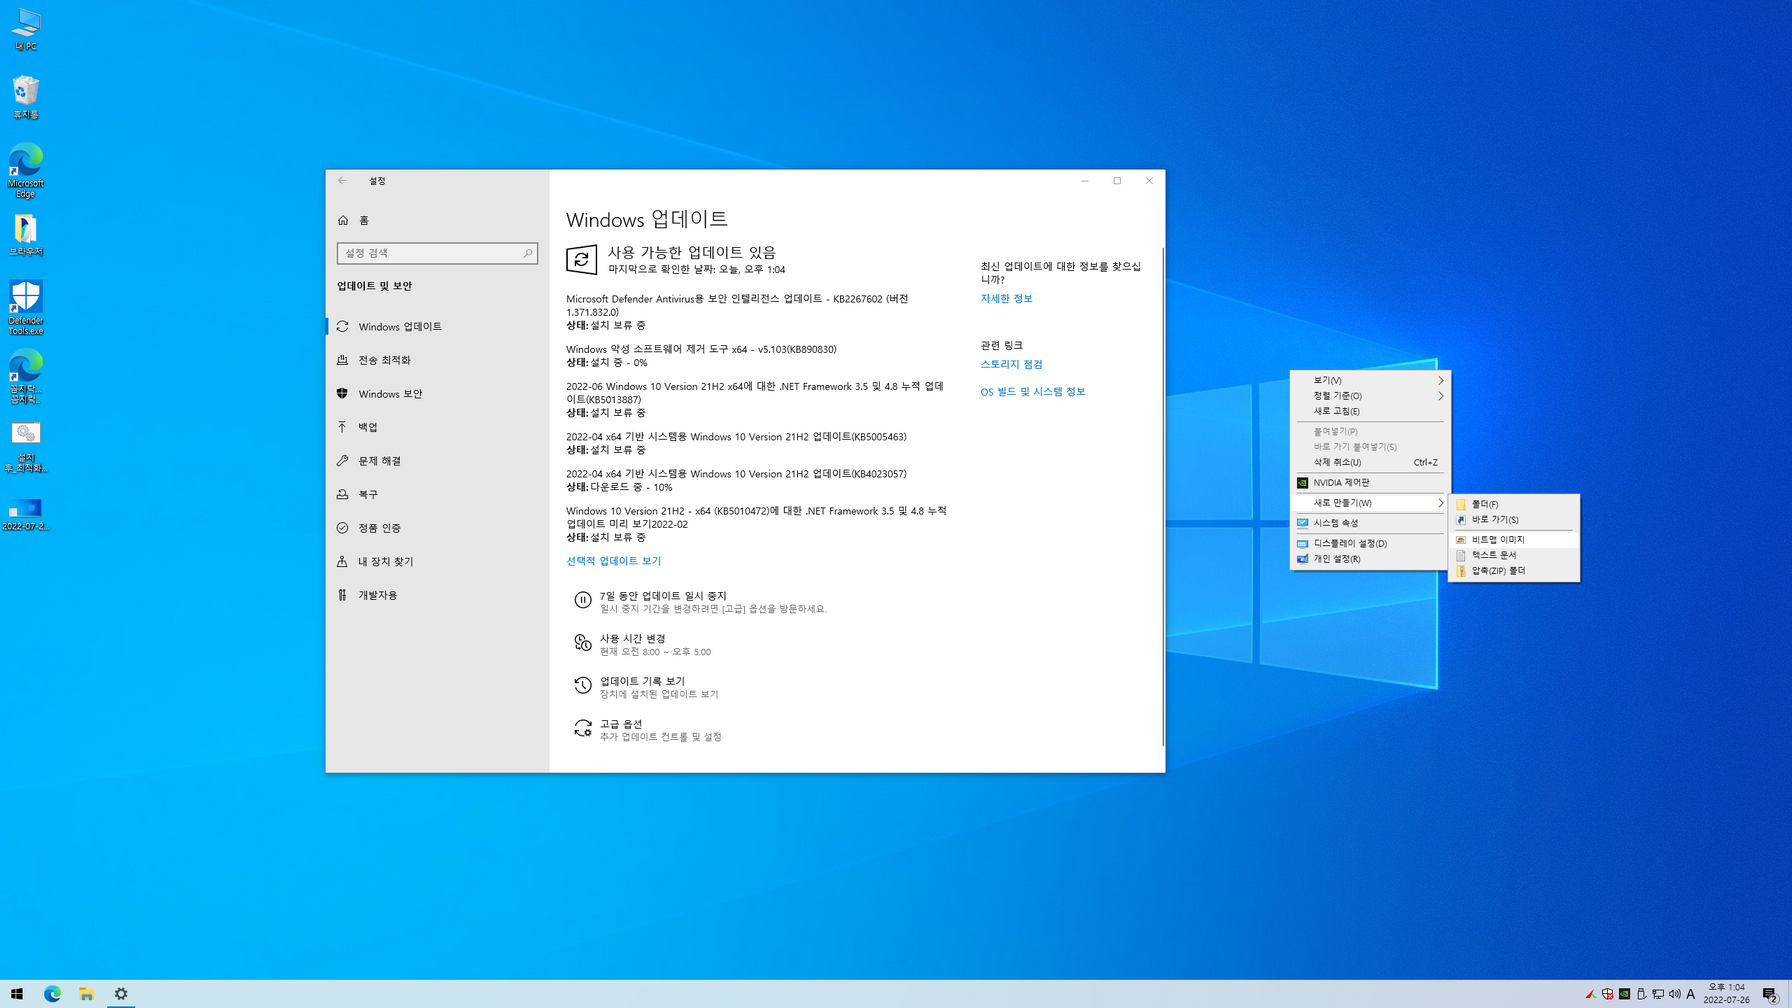The height and width of the screenshot is (1008, 1792).
Task: Click the 자세한 정보 link
Action: pos(1006,299)
